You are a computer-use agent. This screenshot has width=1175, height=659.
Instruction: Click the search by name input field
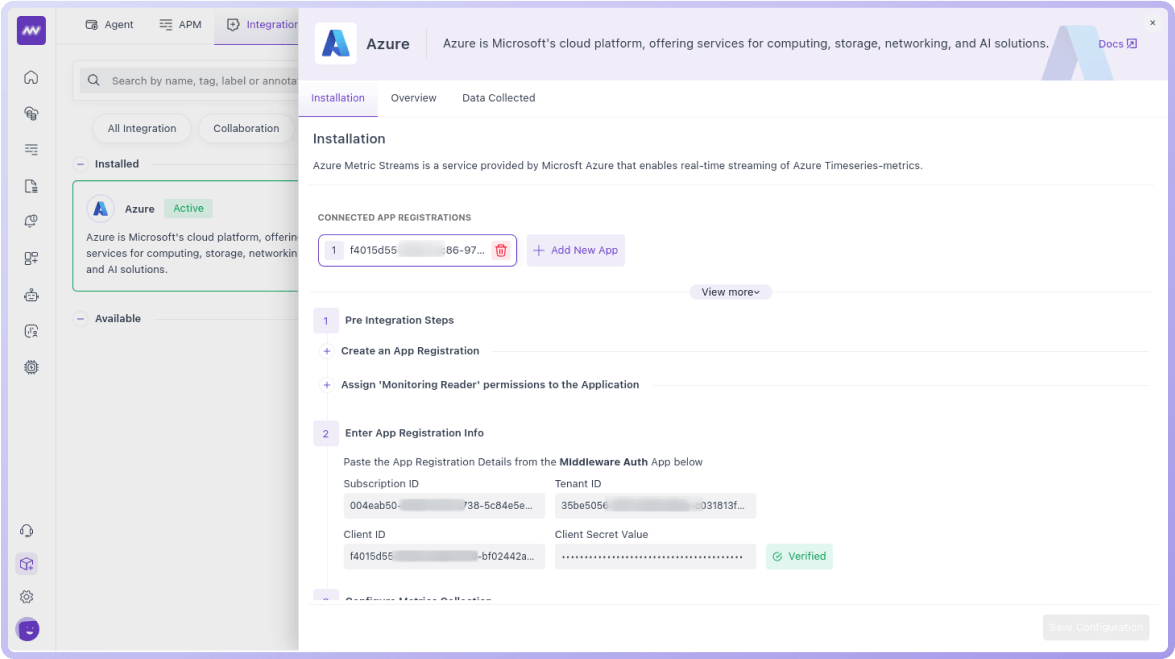pyautogui.click(x=187, y=80)
